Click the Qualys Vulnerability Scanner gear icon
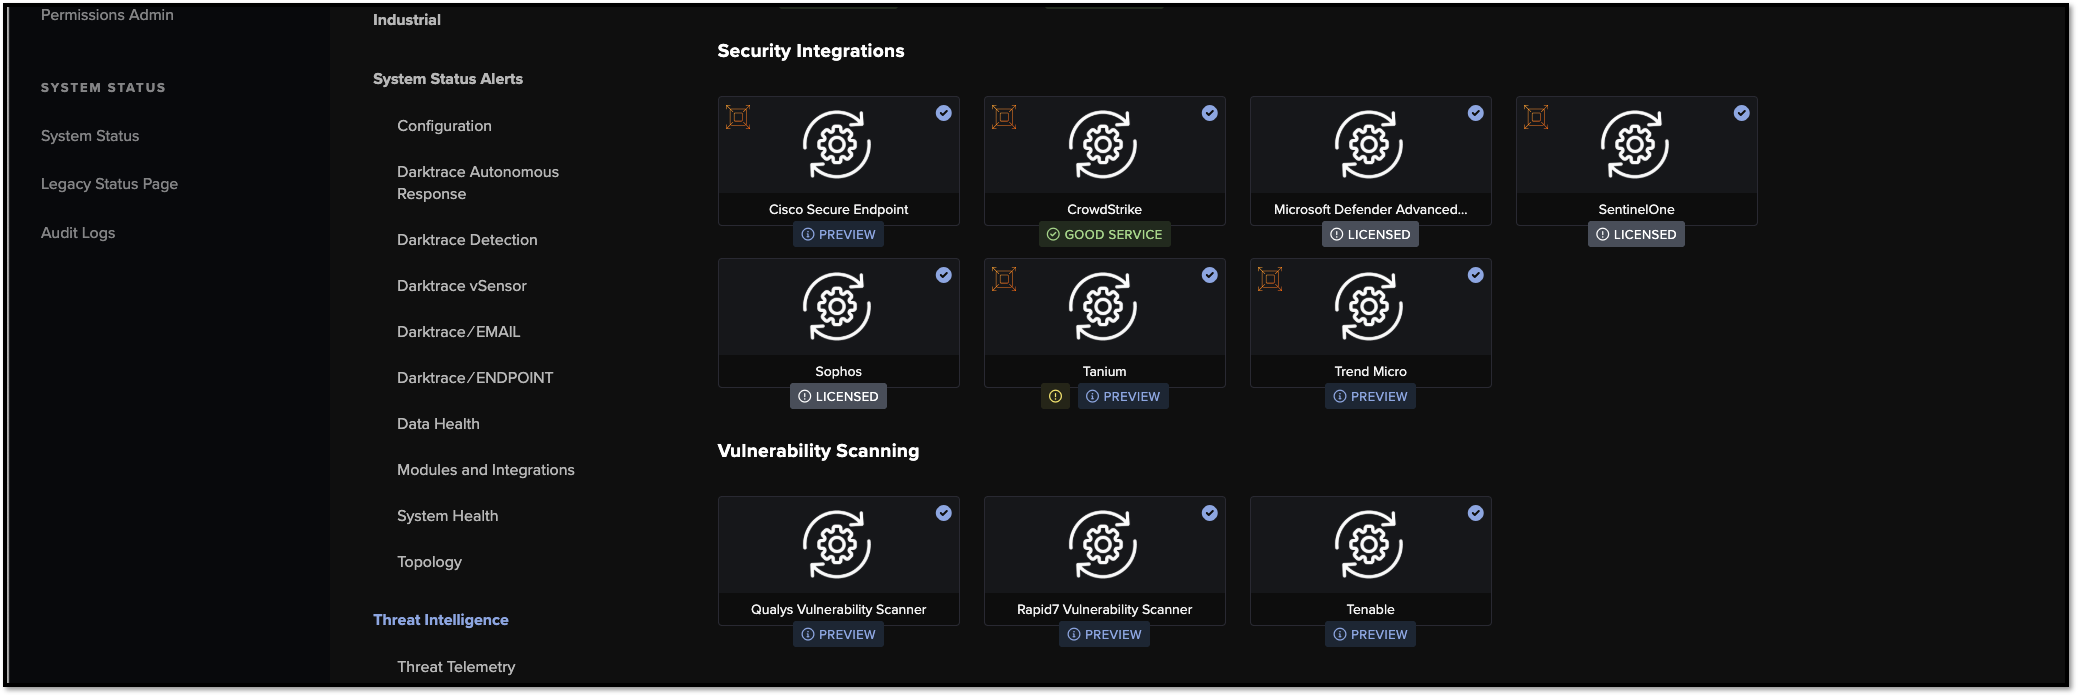This screenshot has width=2078, height=696. point(837,545)
